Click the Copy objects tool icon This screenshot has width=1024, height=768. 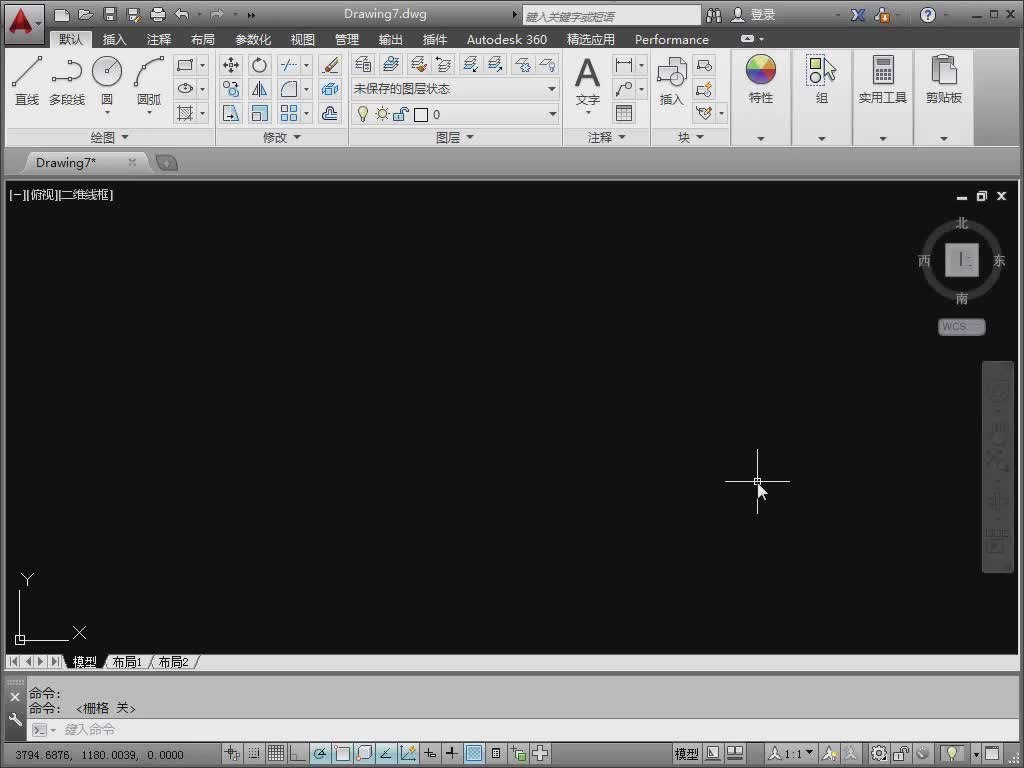pos(231,89)
